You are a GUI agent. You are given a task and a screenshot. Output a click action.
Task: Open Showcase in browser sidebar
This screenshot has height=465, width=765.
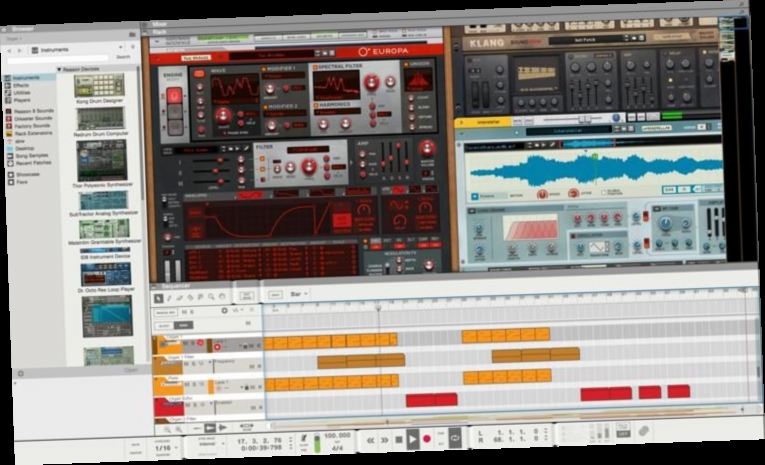28,174
